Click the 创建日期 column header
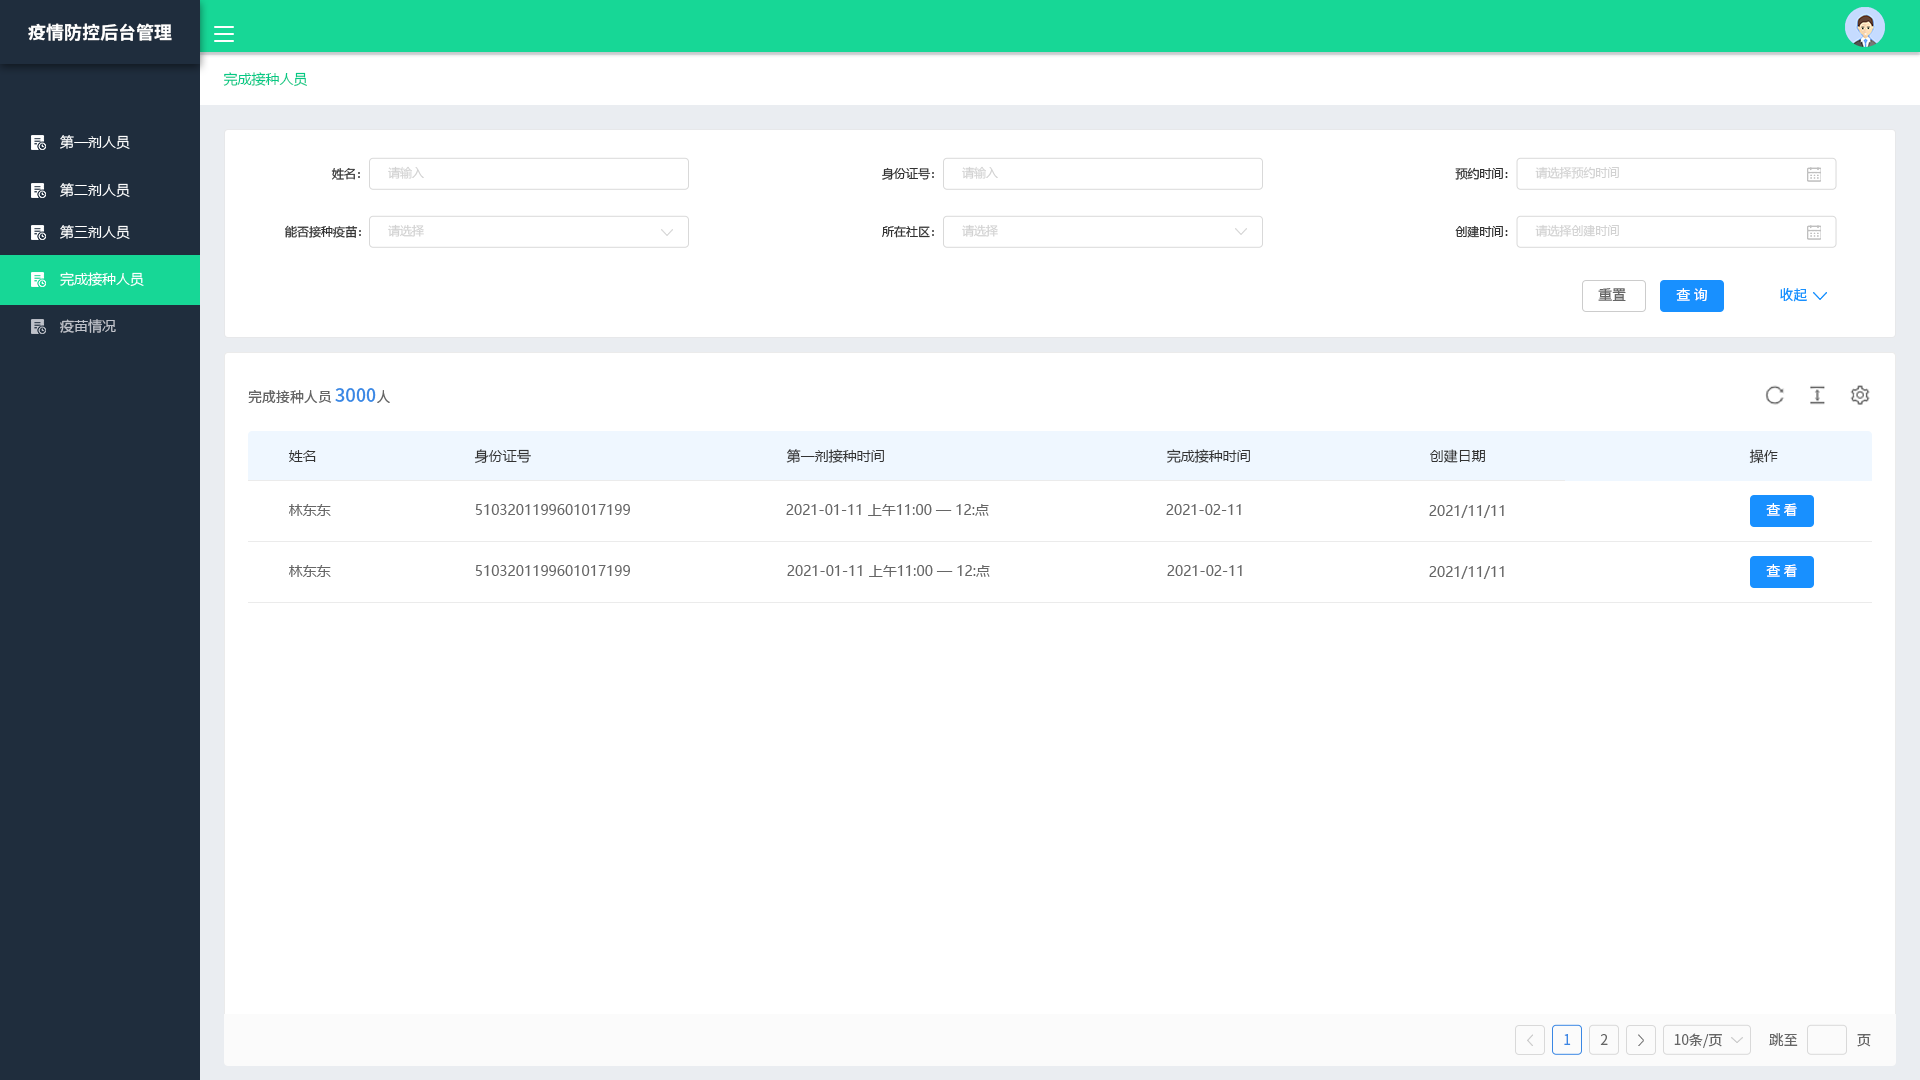 point(1457,456)
